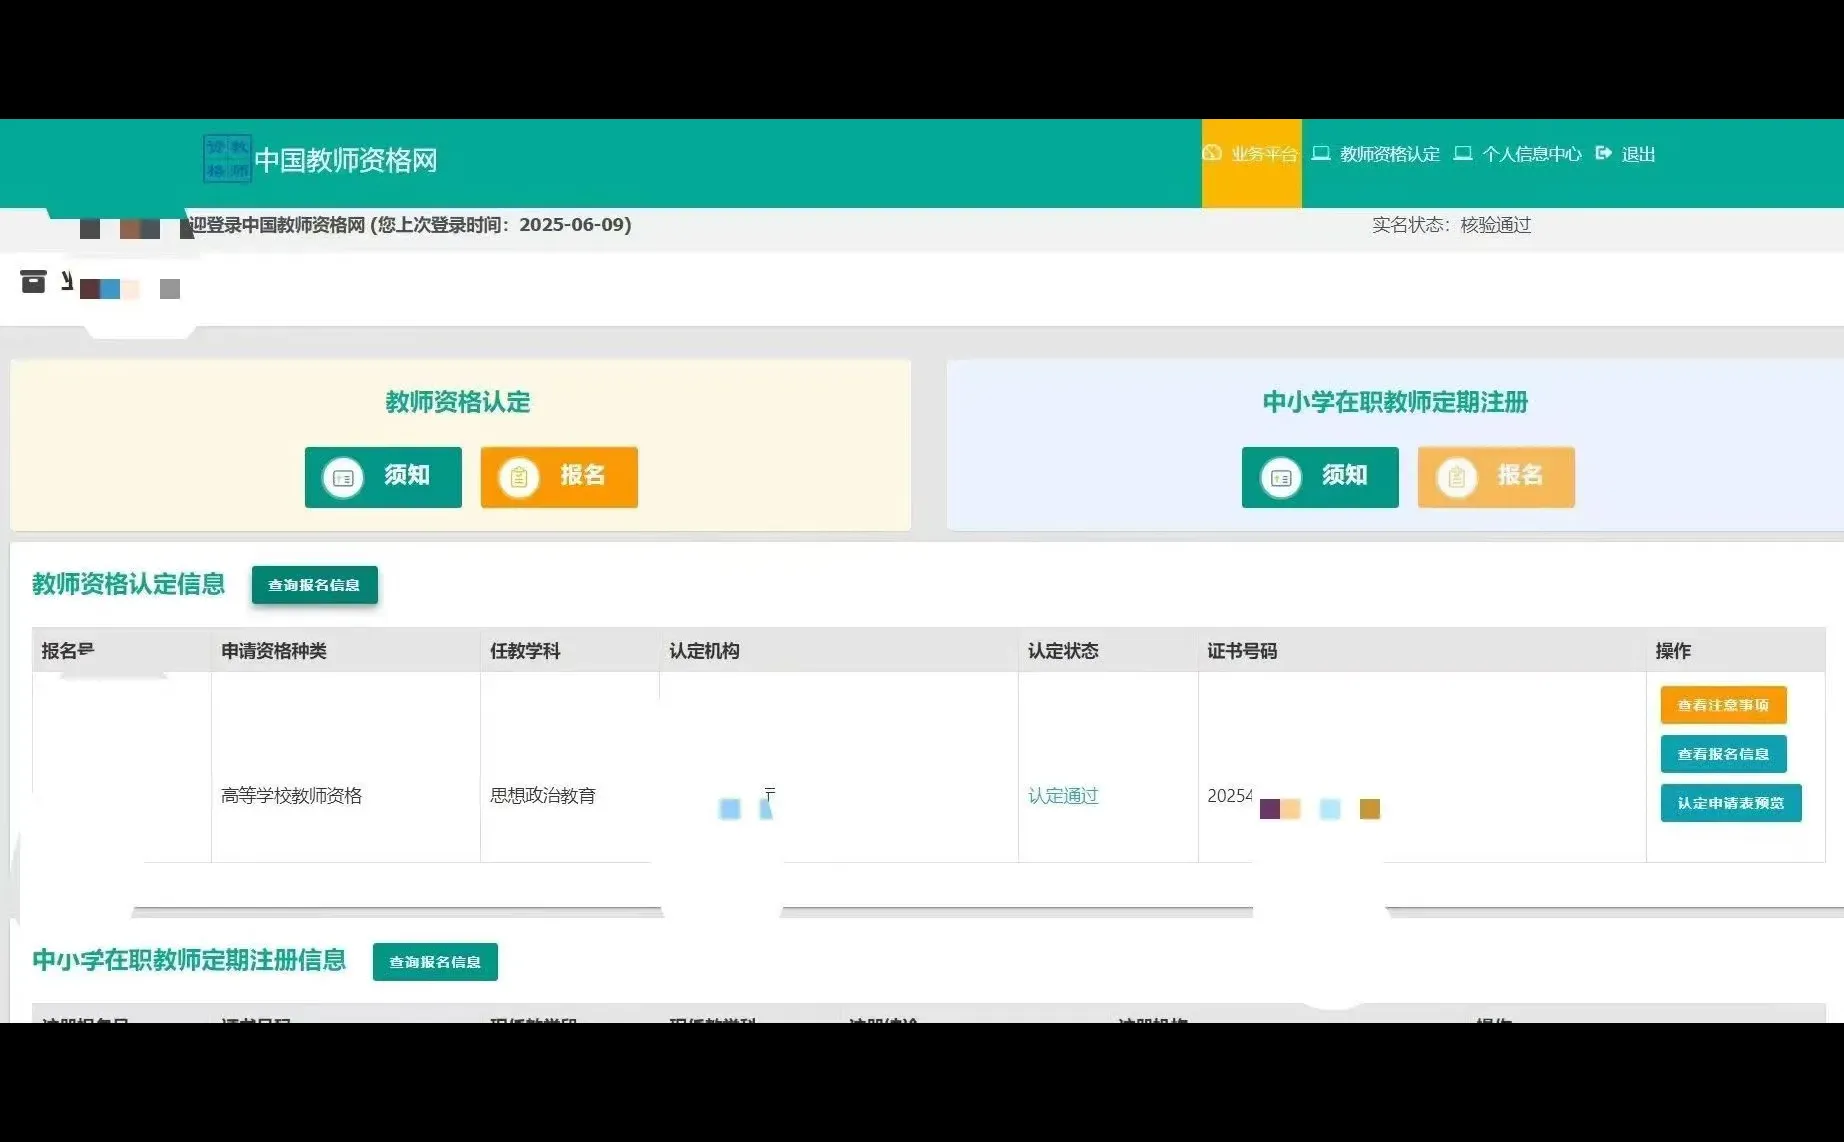This screenshot has height=1142, width=1844.
Task: Click 查询报名信息 beside 教师资格认定信息
Action: pyautogui.click(x=315, y=585)
